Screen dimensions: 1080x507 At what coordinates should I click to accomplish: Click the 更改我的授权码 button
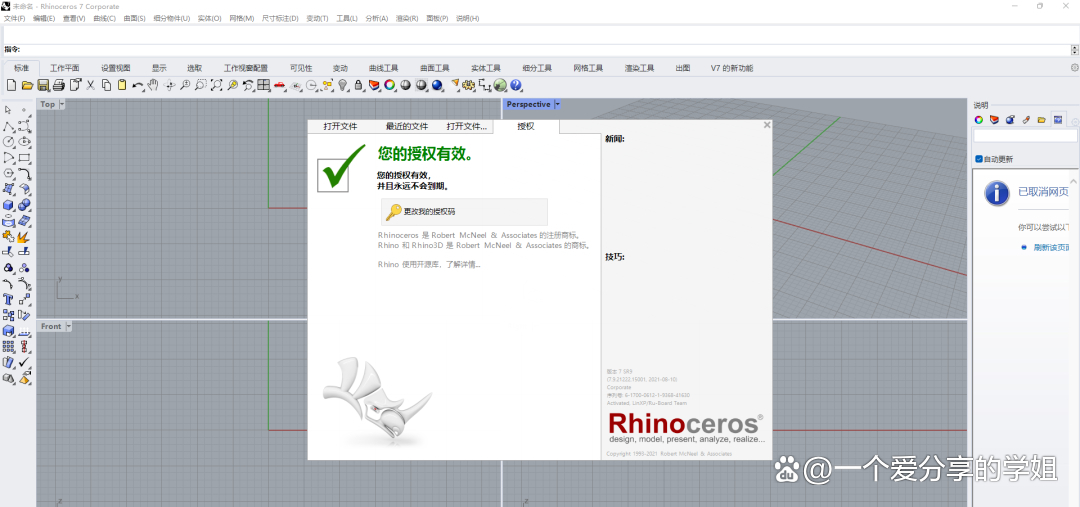tap(464, 212)
